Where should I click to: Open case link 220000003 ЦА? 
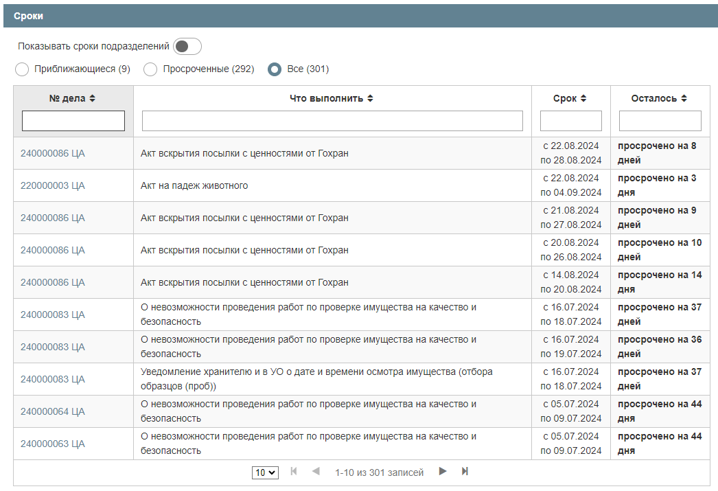[x=52, y=186]
